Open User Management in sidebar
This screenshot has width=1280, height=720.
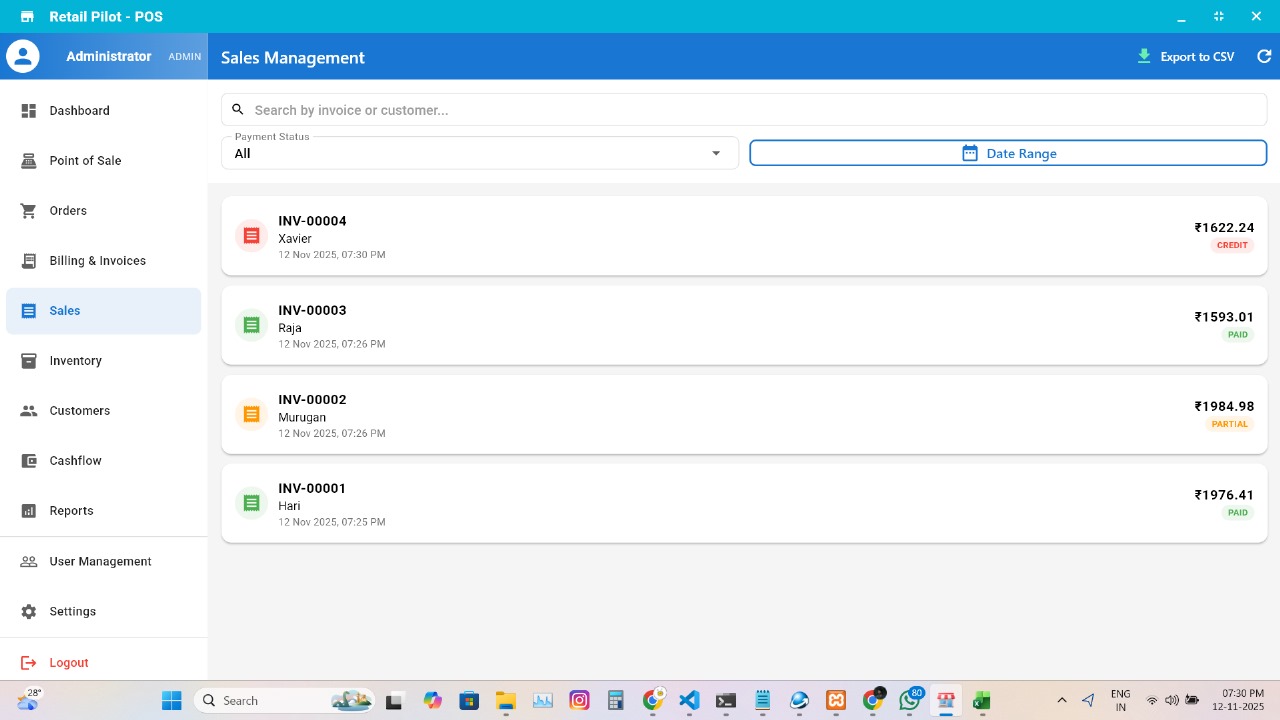[100, 562]
